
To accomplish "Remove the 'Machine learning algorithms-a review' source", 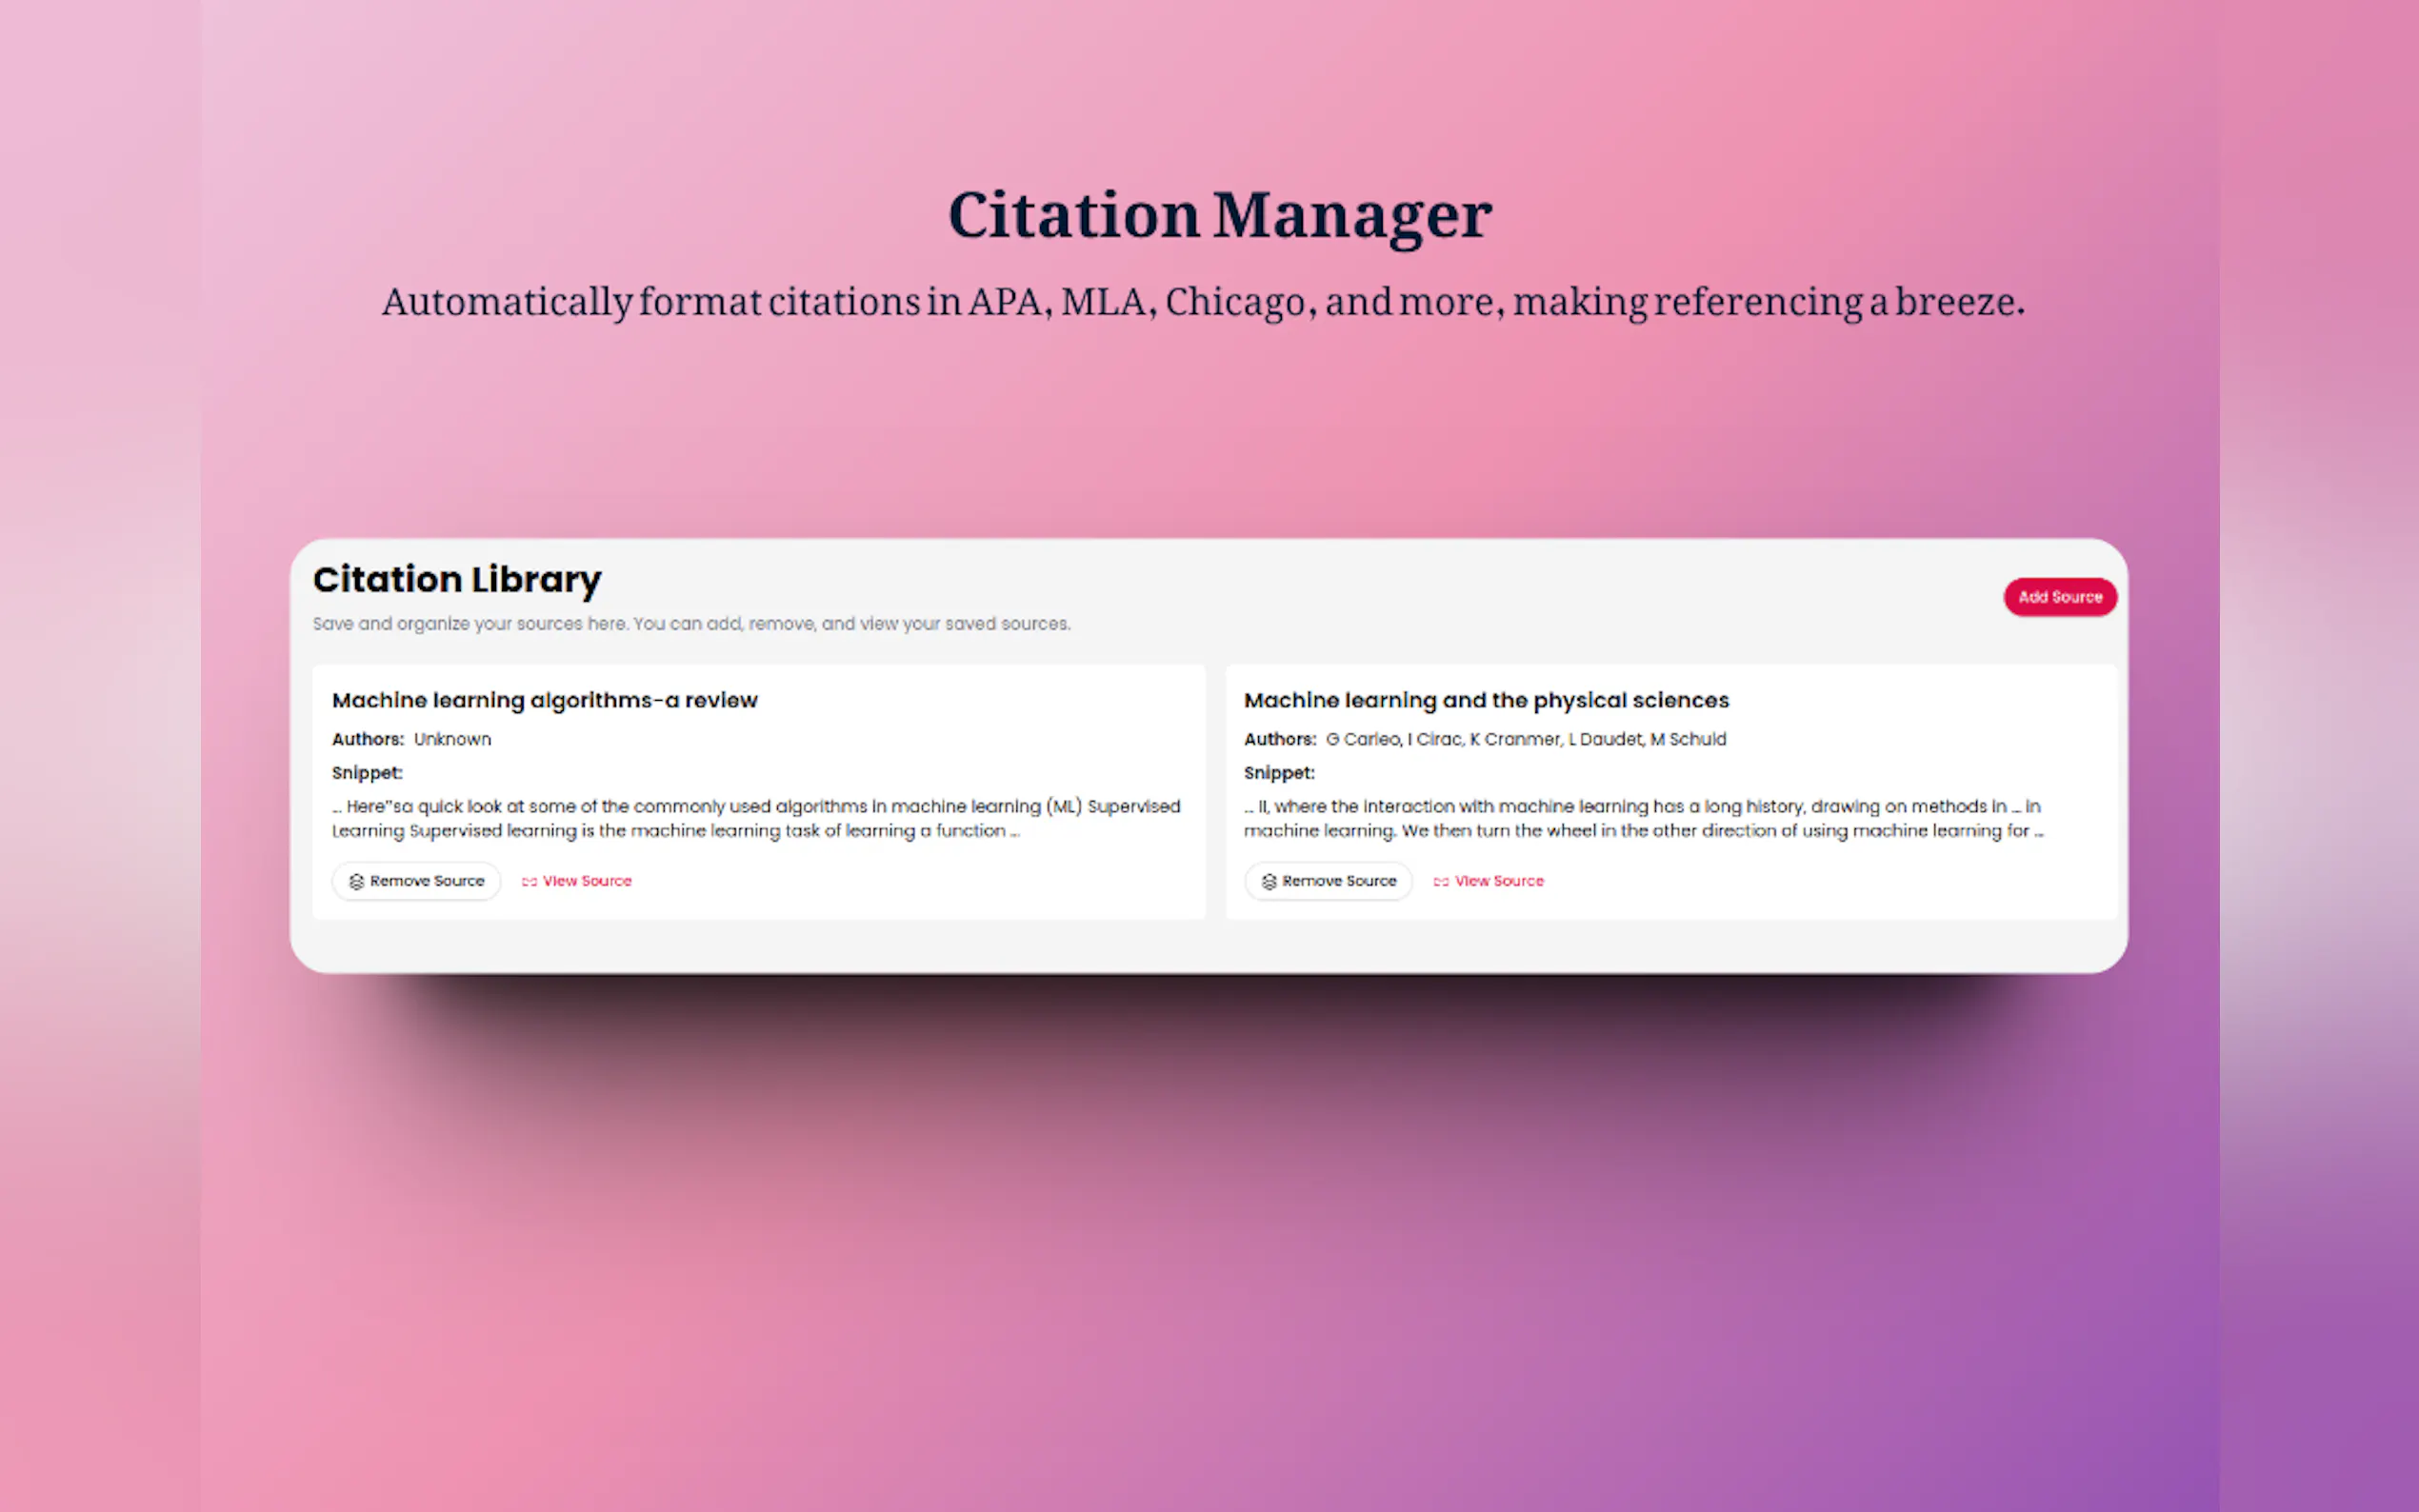I will tap(416, 881).
